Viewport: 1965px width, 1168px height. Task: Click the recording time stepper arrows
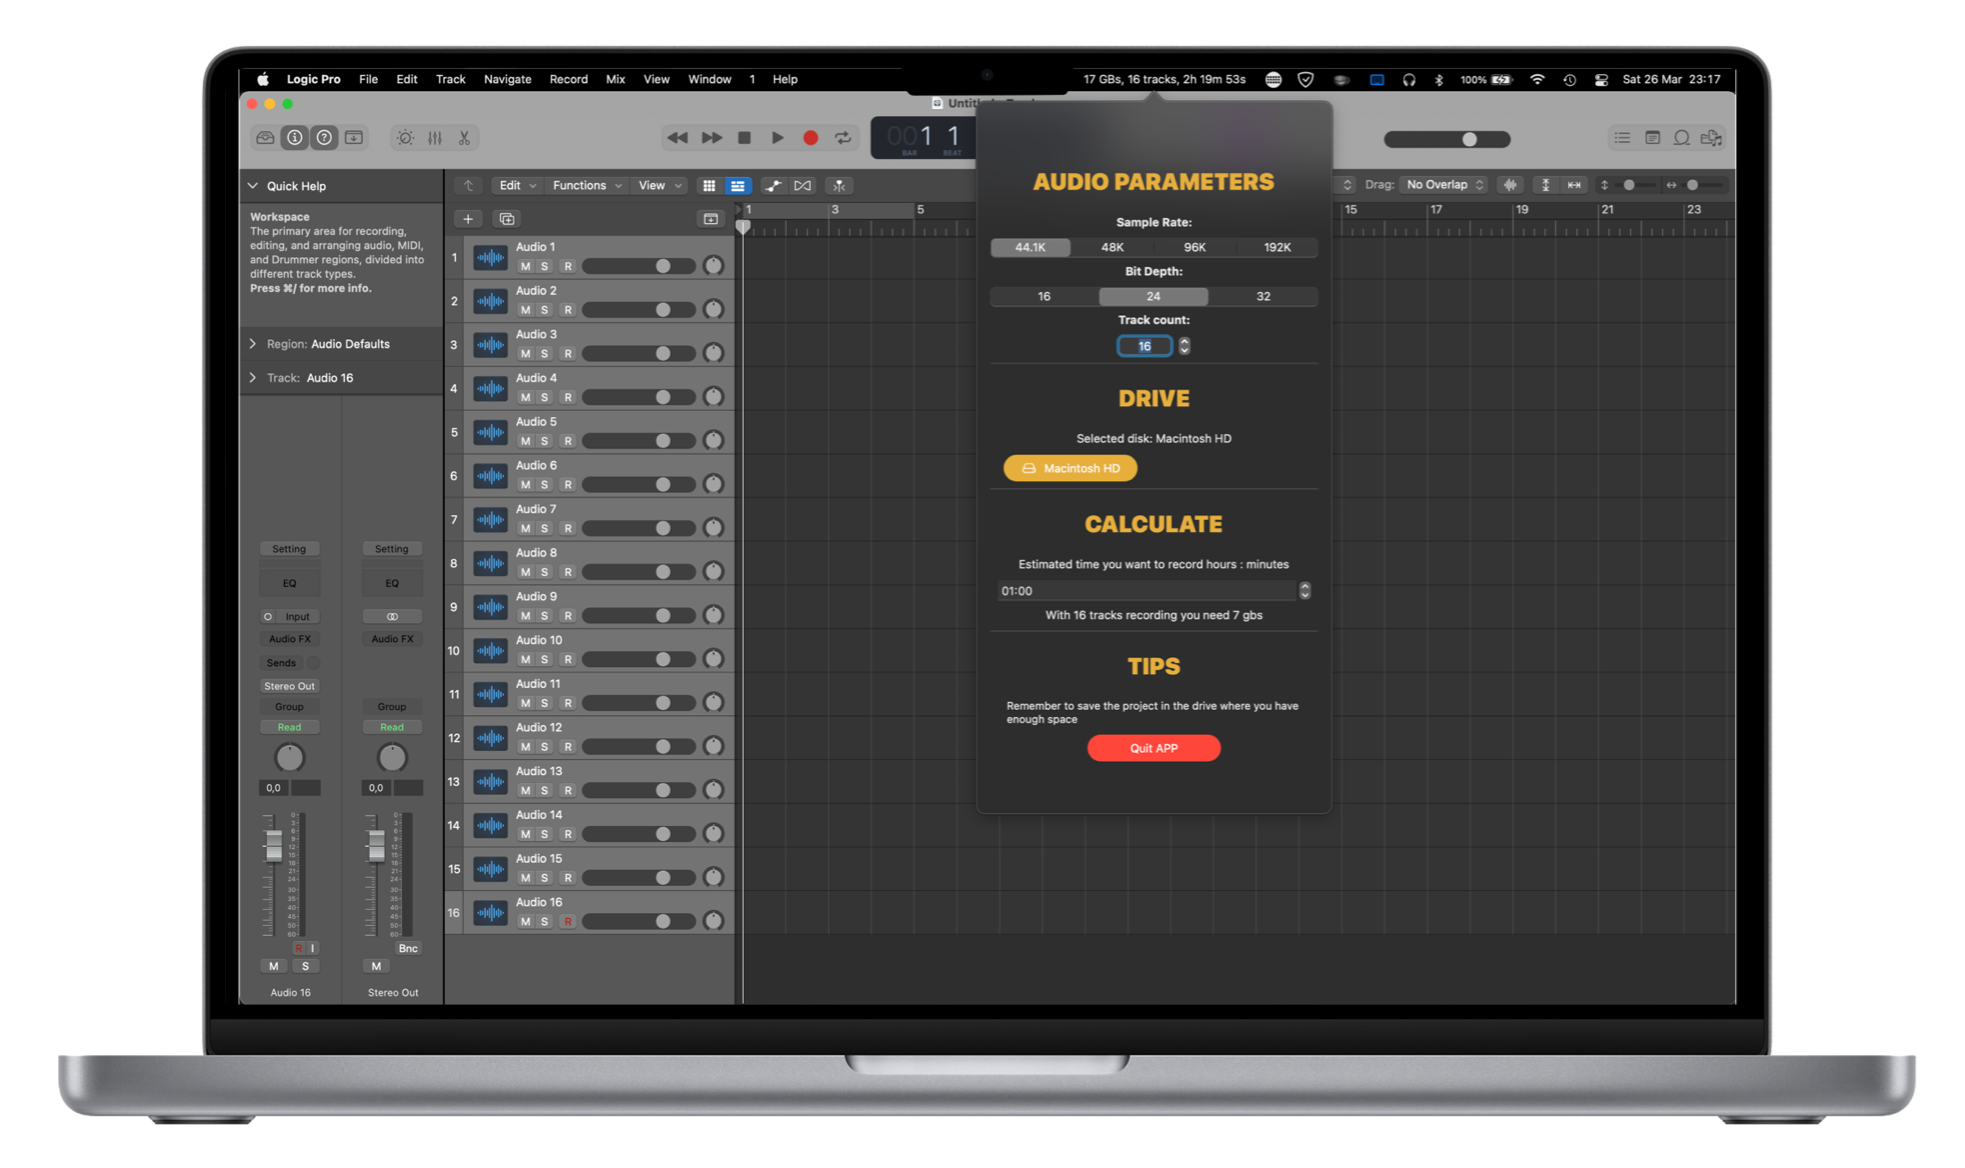1305,591
